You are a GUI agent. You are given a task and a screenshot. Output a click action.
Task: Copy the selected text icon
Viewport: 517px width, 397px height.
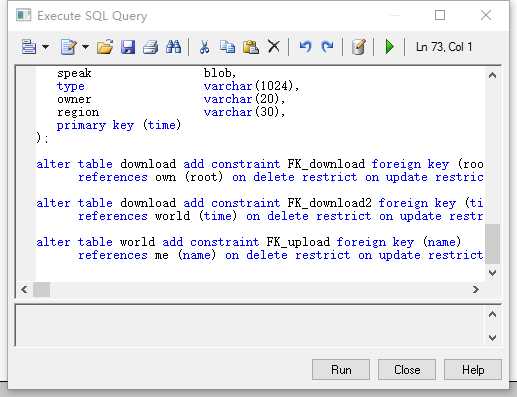click(x=227, y=47)
